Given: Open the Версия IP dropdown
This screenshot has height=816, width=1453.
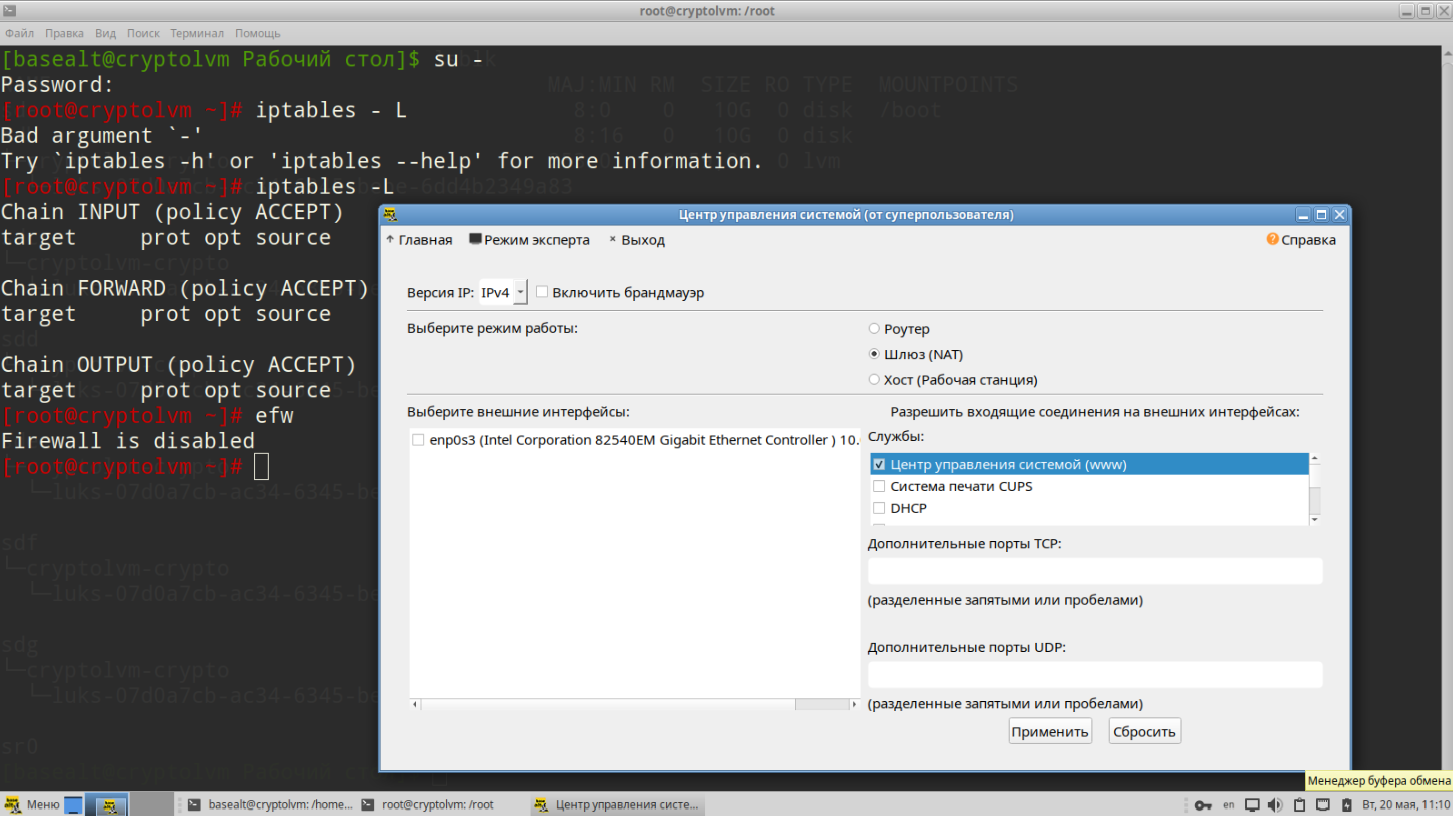Looking at the screenshot, I should point(503,293).
